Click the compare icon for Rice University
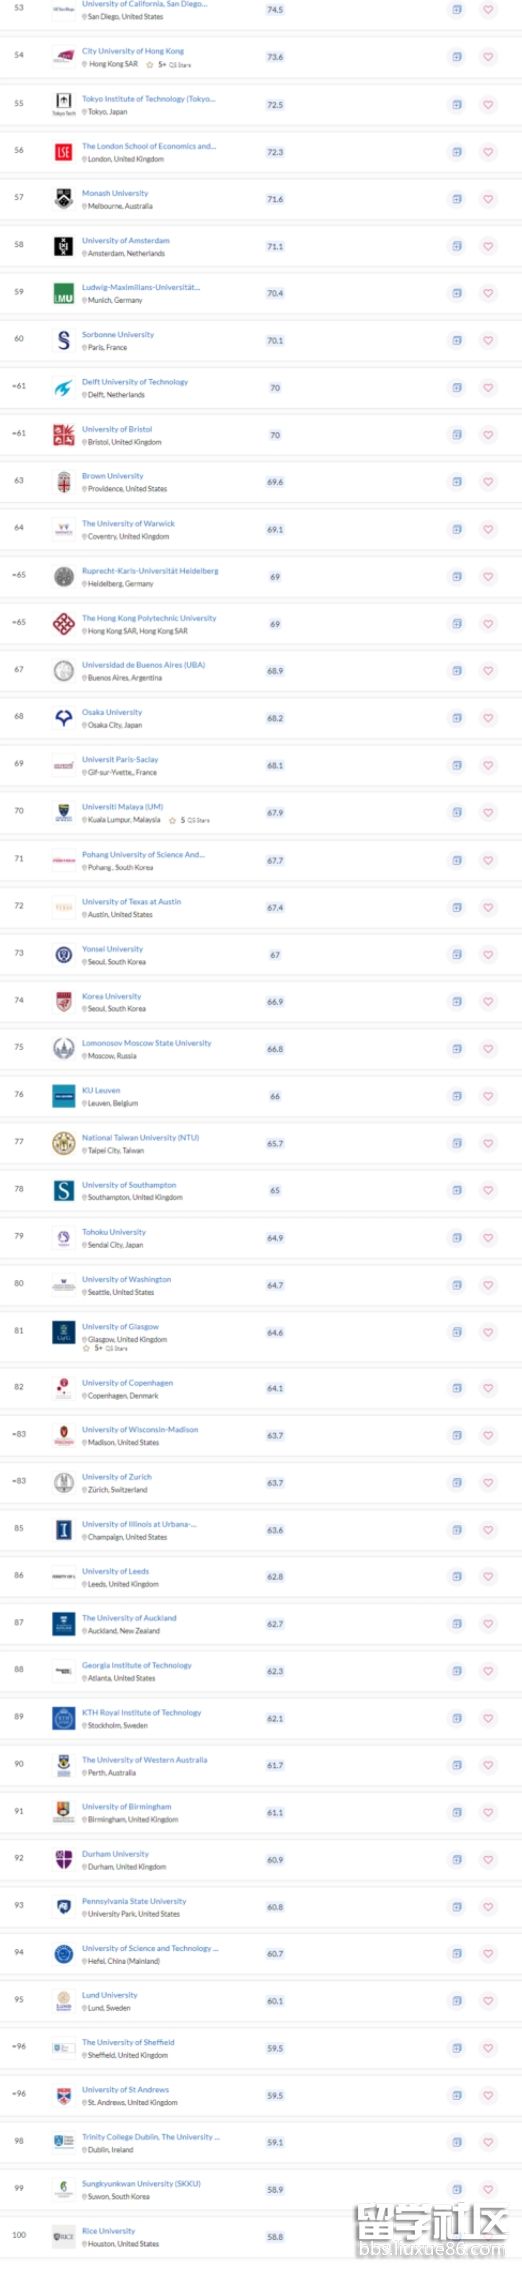Image resolution: width=522 pixels, height=2271 pixels. click(457, 2236)
